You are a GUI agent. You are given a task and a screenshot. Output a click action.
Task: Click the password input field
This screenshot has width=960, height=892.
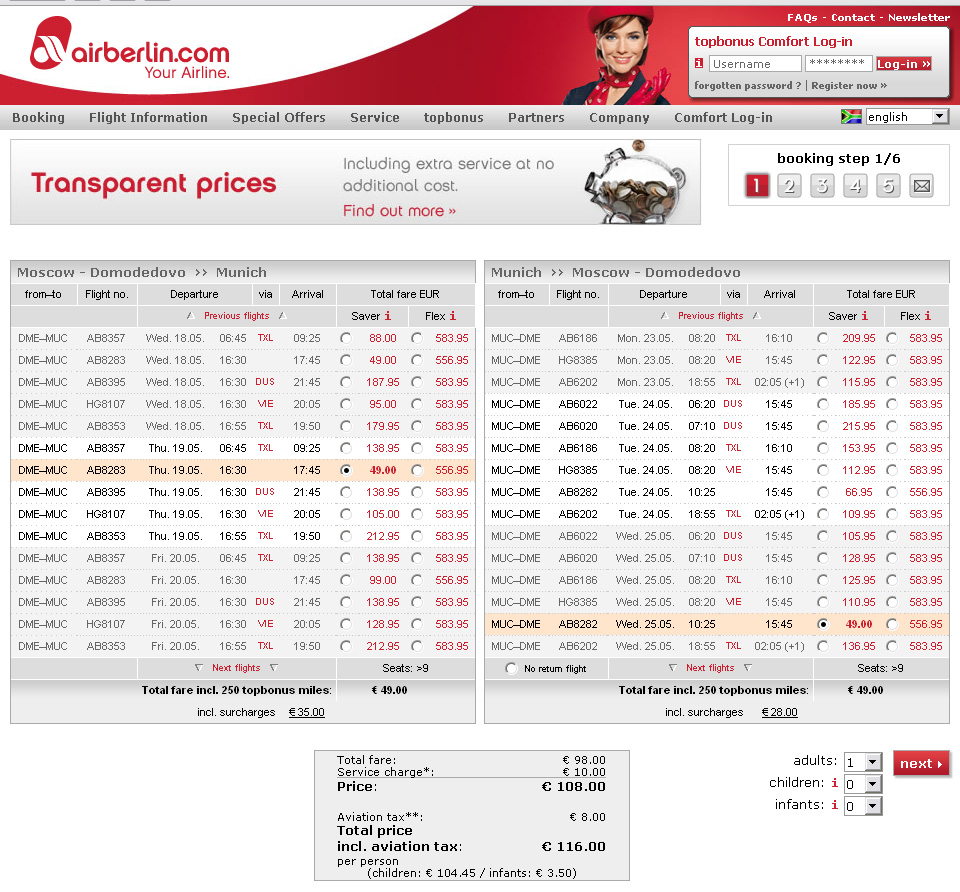click(838, 63)
